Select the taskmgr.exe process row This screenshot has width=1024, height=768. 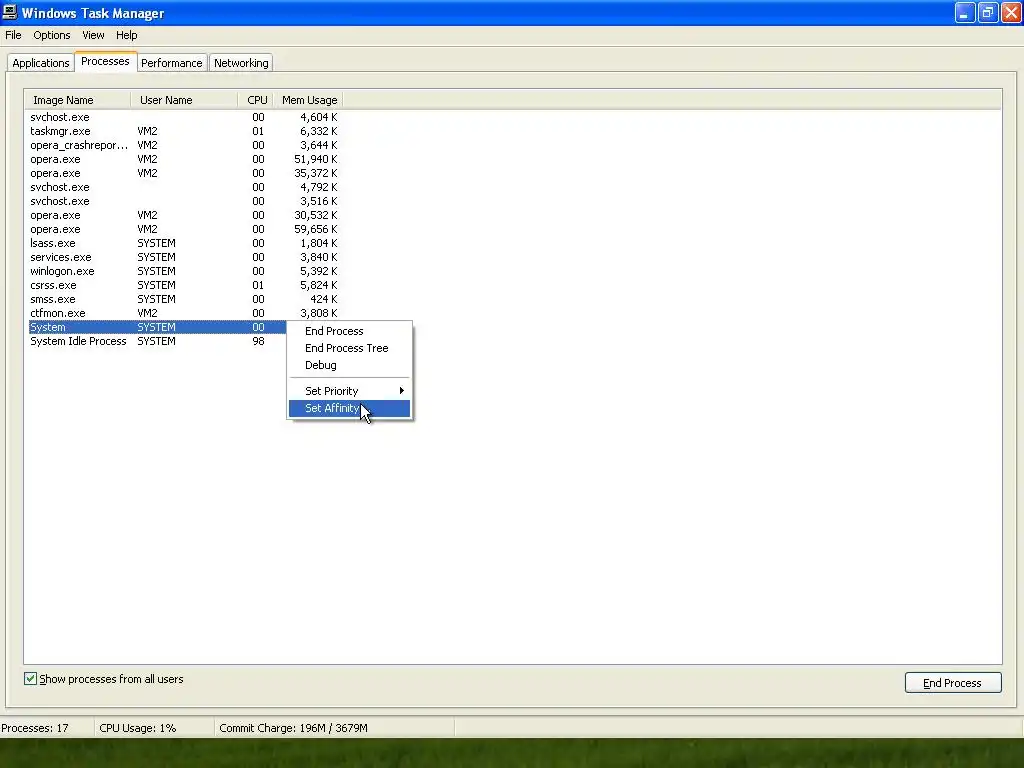[184, 131]
